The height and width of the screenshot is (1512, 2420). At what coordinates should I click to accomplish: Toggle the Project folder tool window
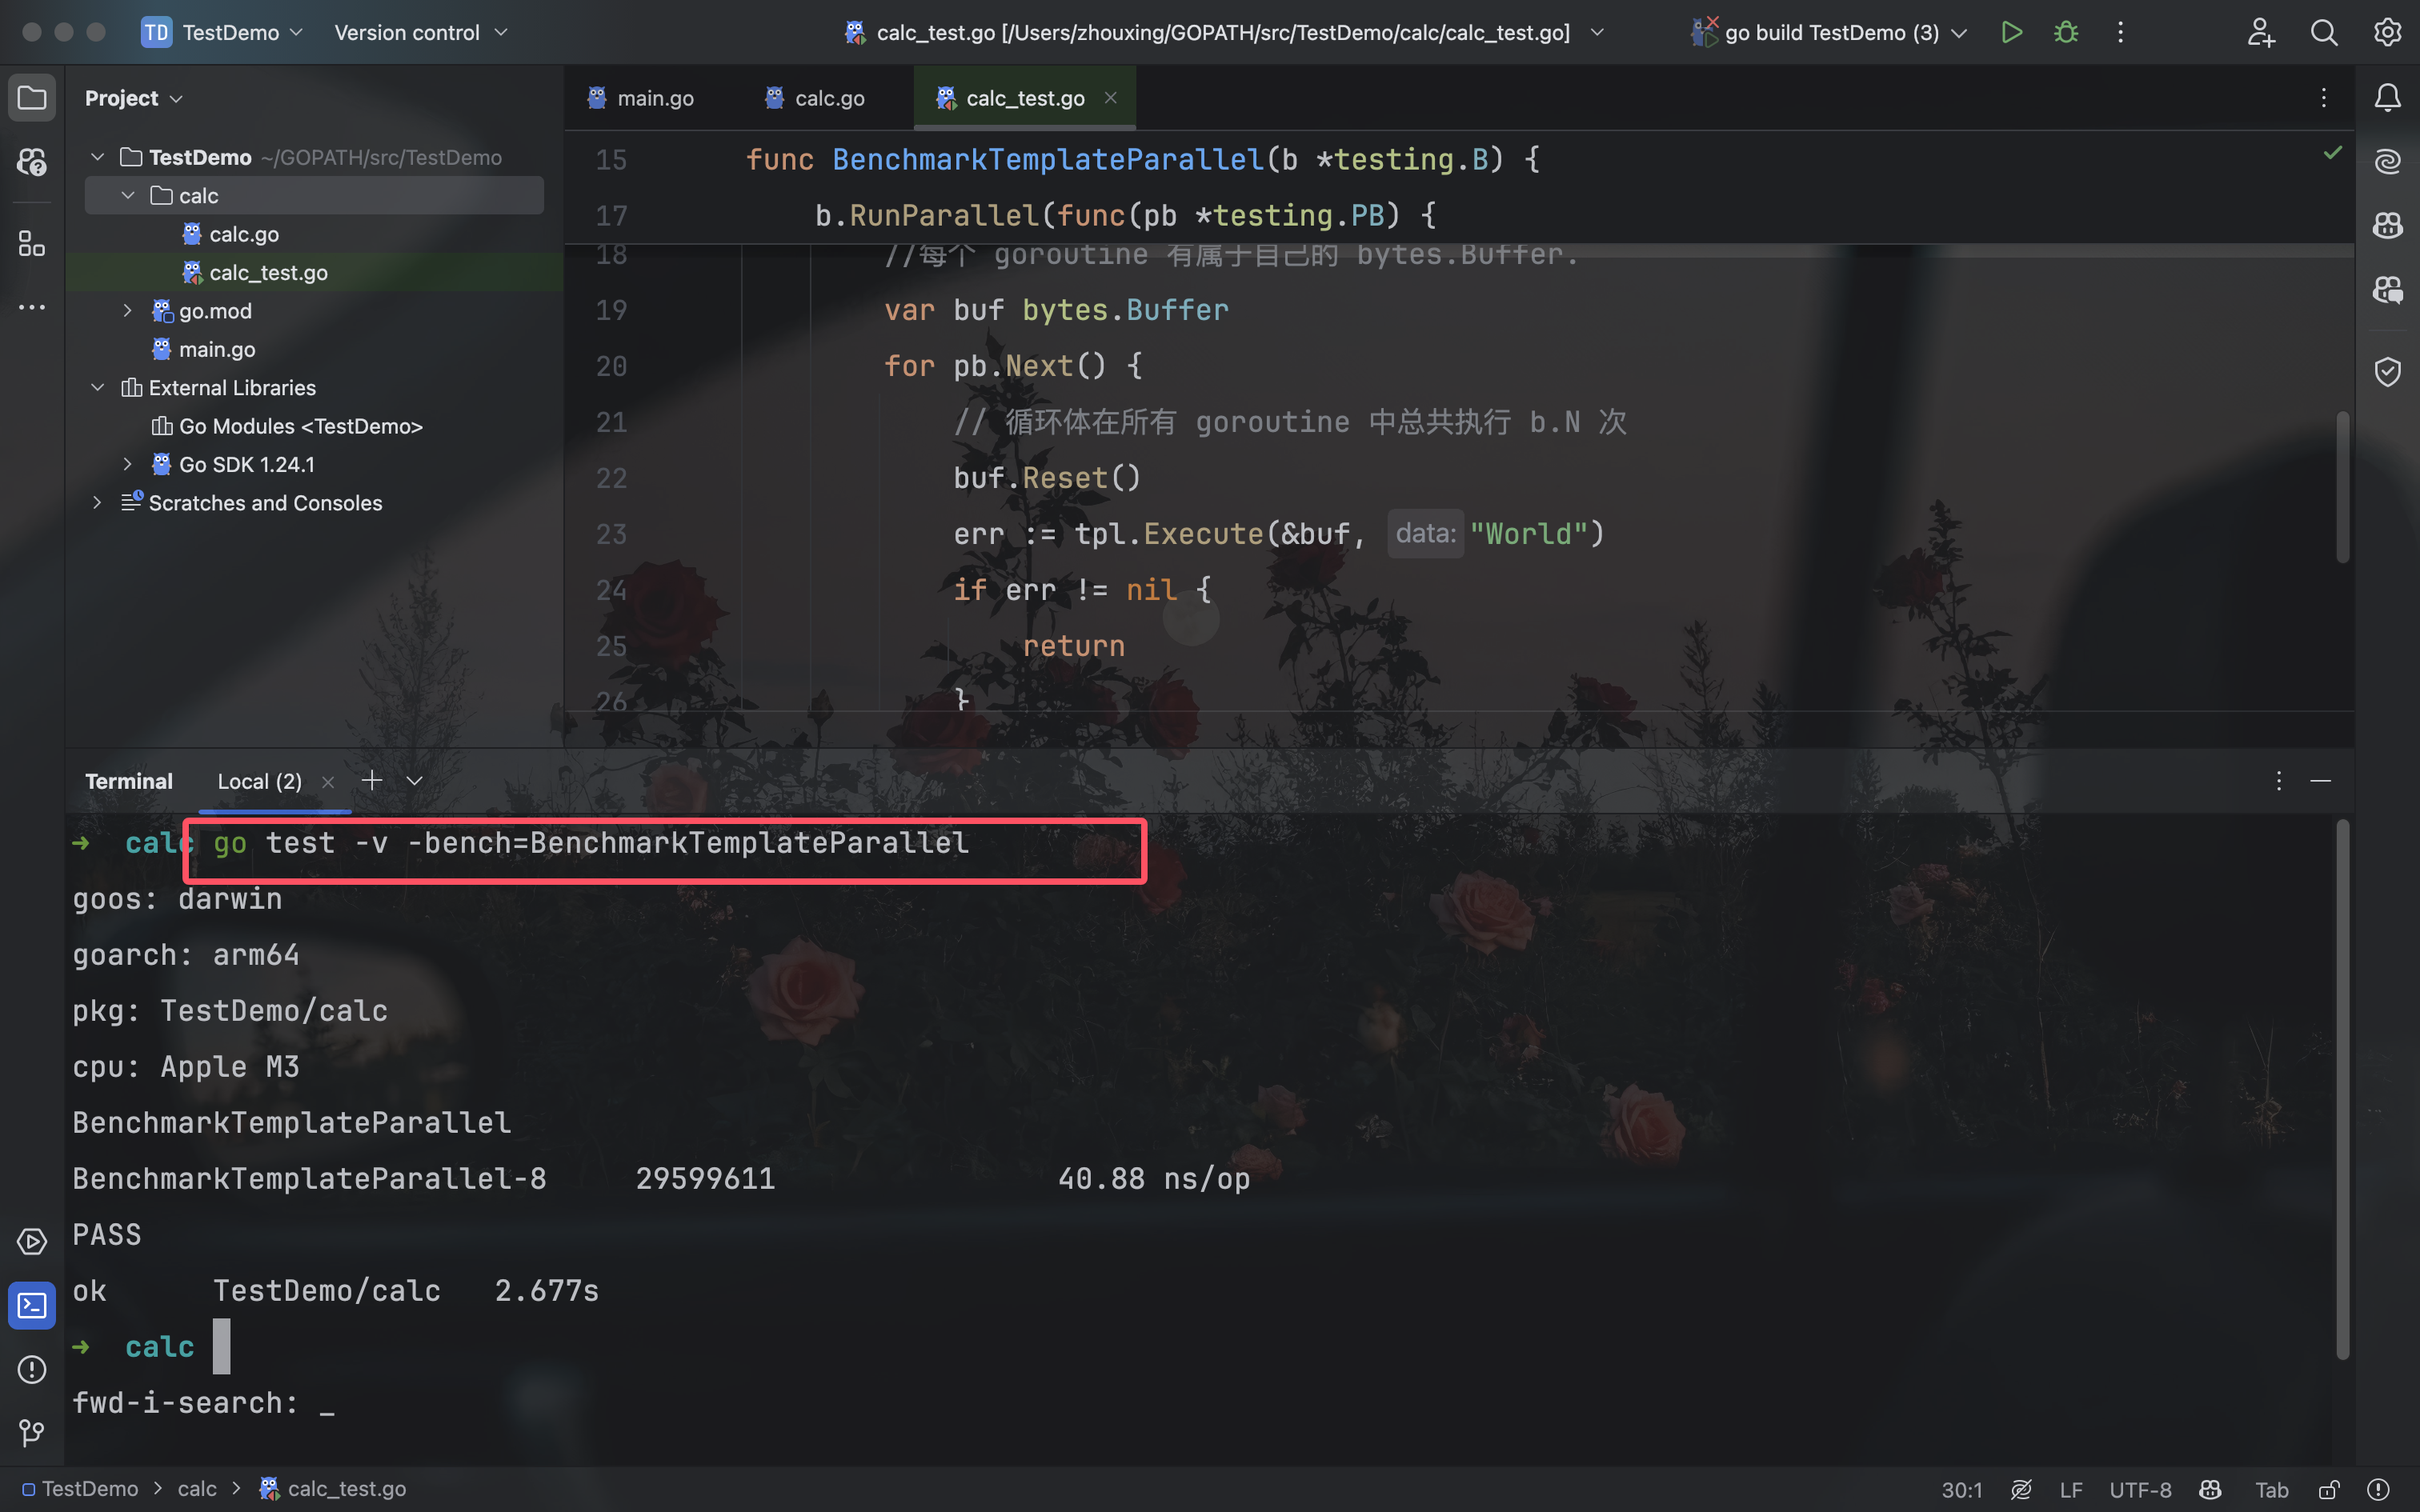click(x=32, y=98)
